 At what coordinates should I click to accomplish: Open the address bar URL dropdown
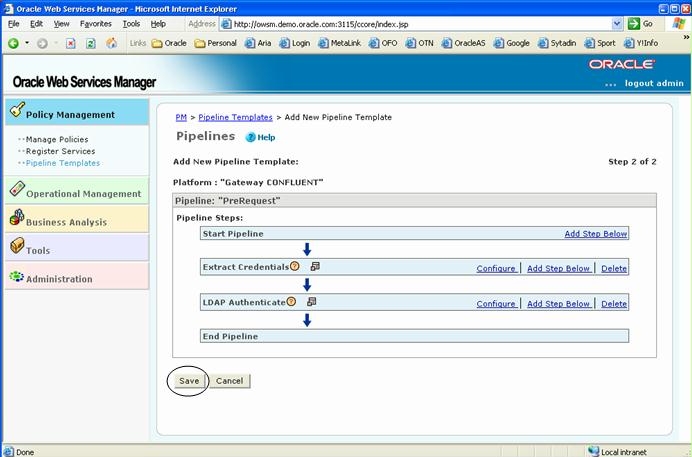(x=618, y=23)
